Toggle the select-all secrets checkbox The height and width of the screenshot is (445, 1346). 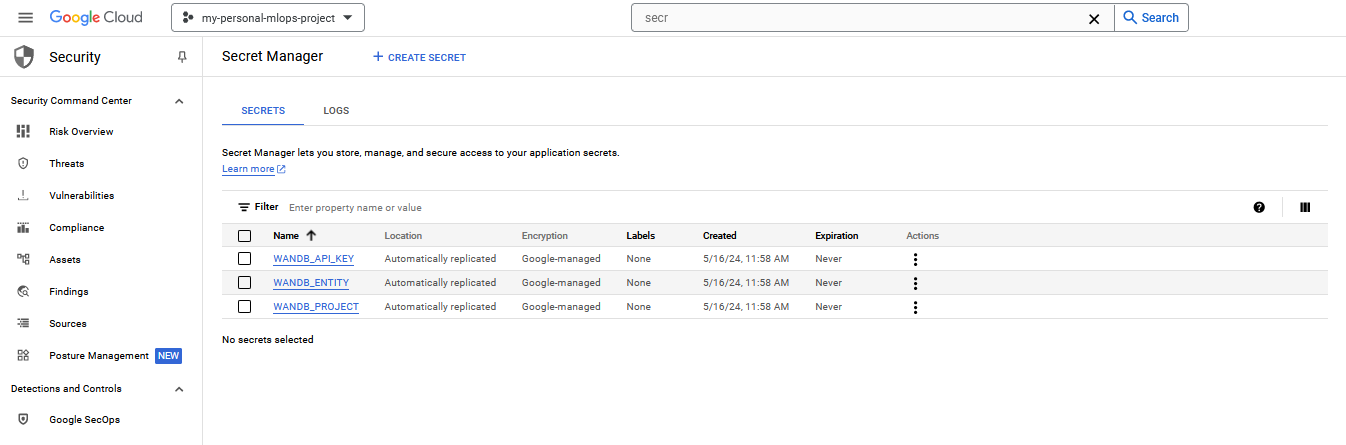(244, 236)
